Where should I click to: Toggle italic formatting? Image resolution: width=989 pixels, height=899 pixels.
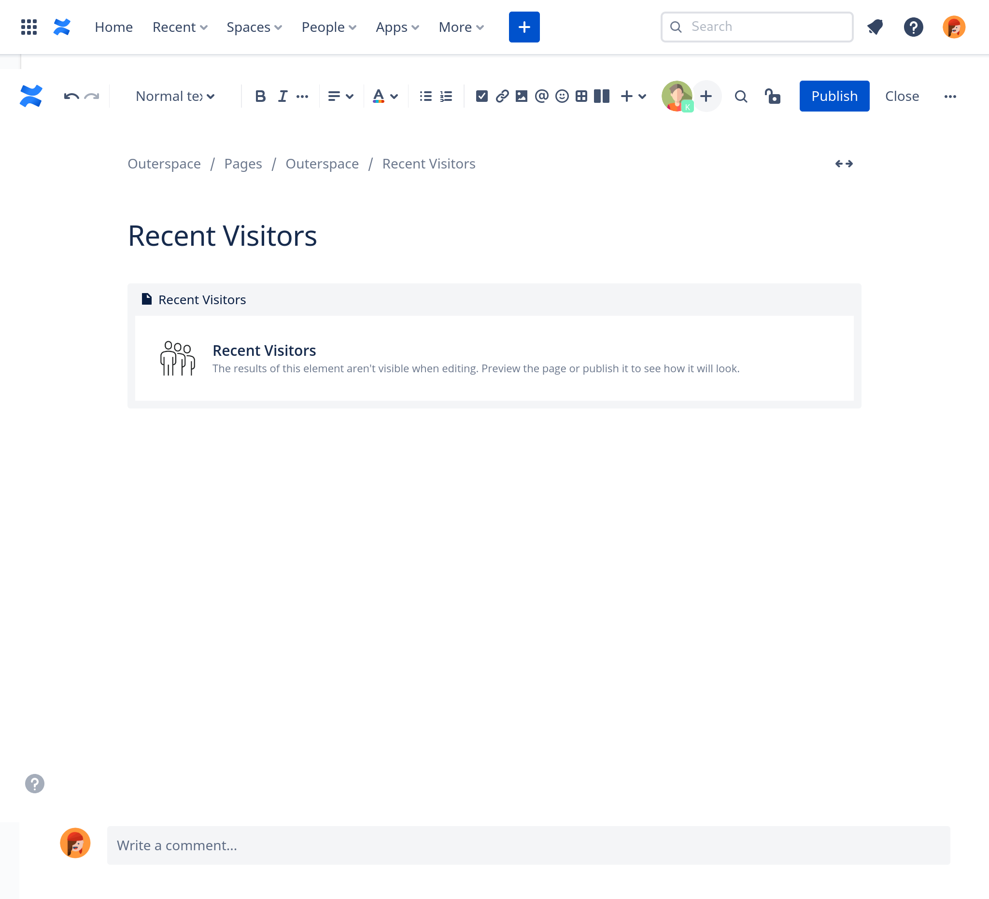(x=282, y=96)
